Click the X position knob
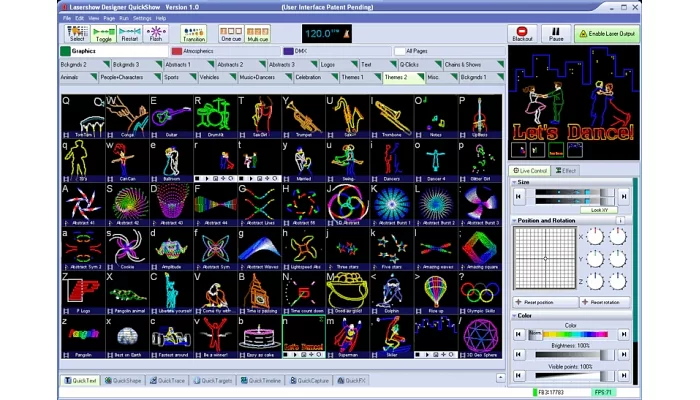This screenshot has width=700, height=400. pos(595,237)
